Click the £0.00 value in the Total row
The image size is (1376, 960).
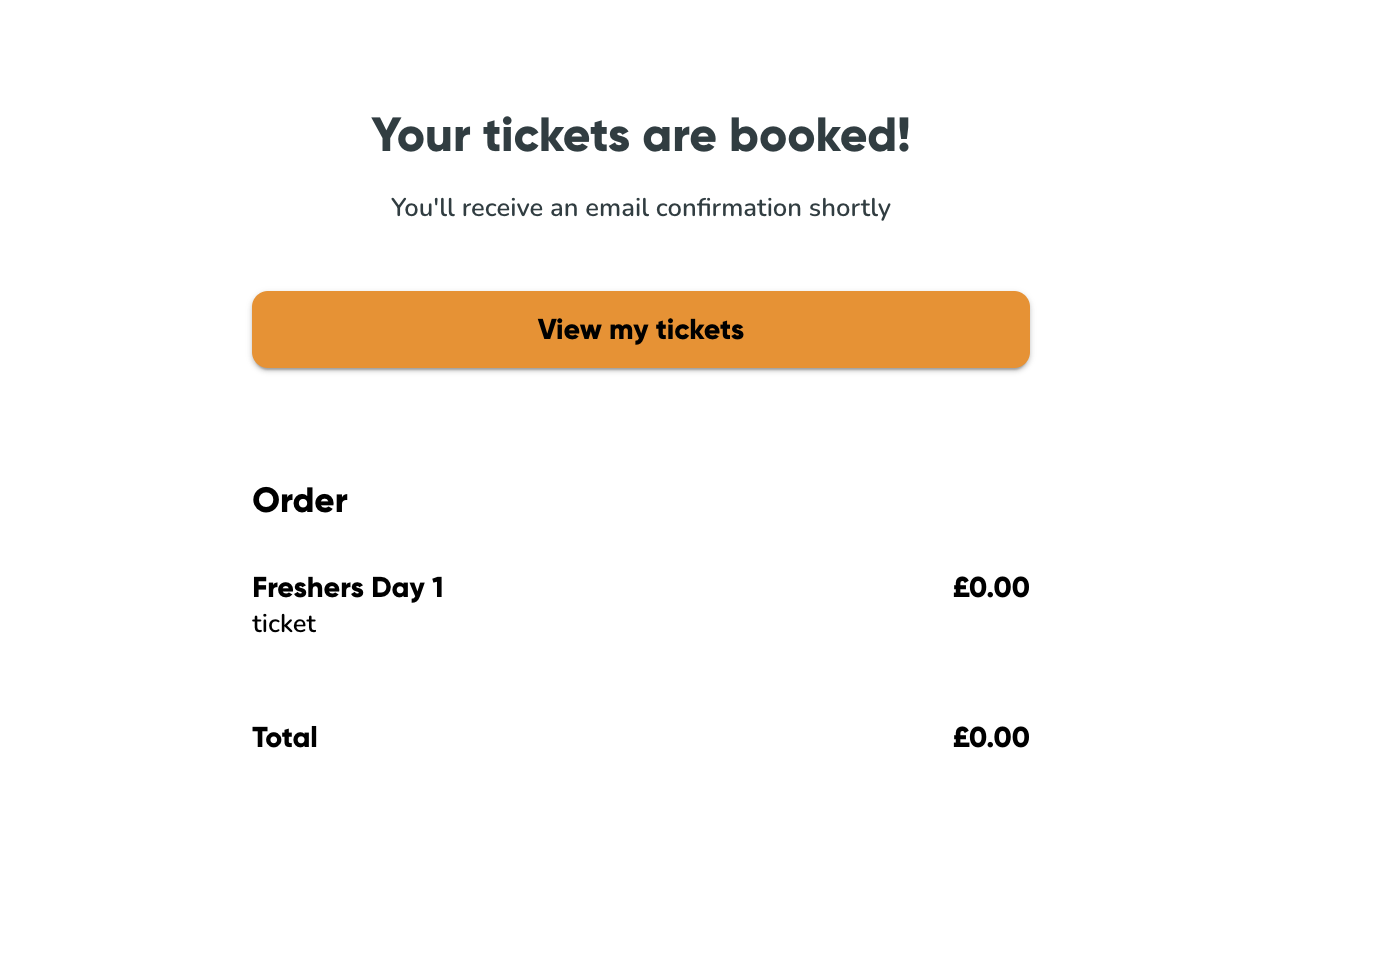coord(990,737)
